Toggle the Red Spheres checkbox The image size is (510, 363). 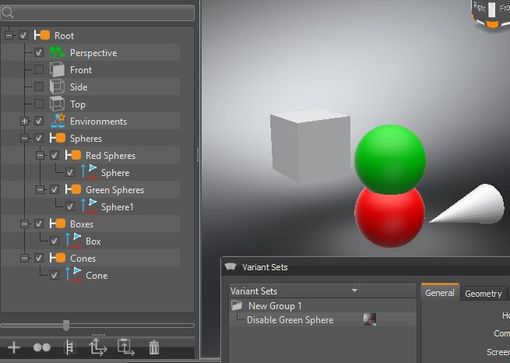[54, 155]
